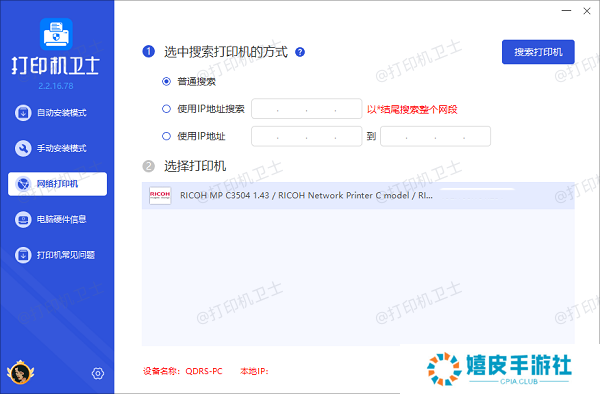This screenshot has width=600, height=394.
Task: Open settings via the gear icon
Action: [x=98, y=373]
